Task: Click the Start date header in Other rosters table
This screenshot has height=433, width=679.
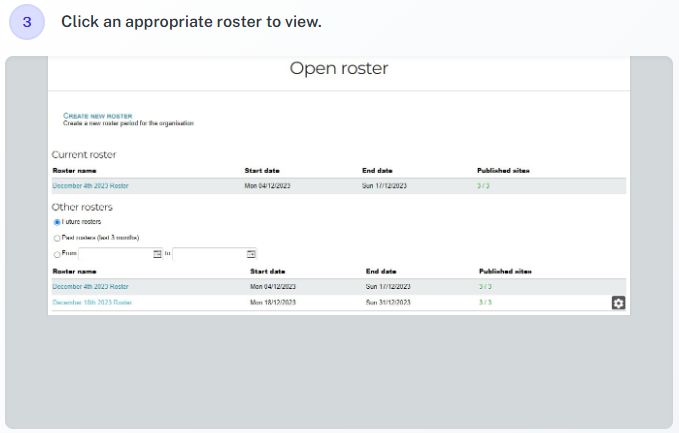Action: [268, 271]
